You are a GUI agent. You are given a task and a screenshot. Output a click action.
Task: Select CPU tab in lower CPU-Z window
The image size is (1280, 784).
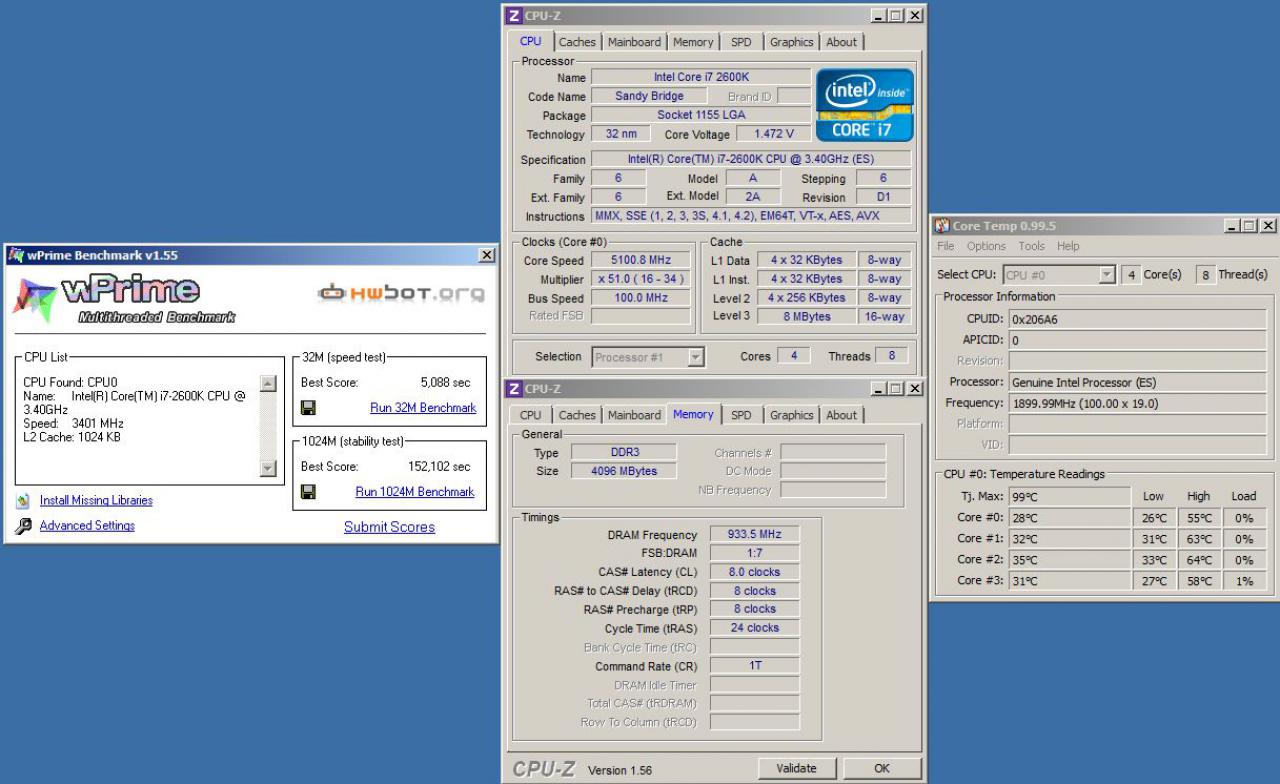click(531, 415)
